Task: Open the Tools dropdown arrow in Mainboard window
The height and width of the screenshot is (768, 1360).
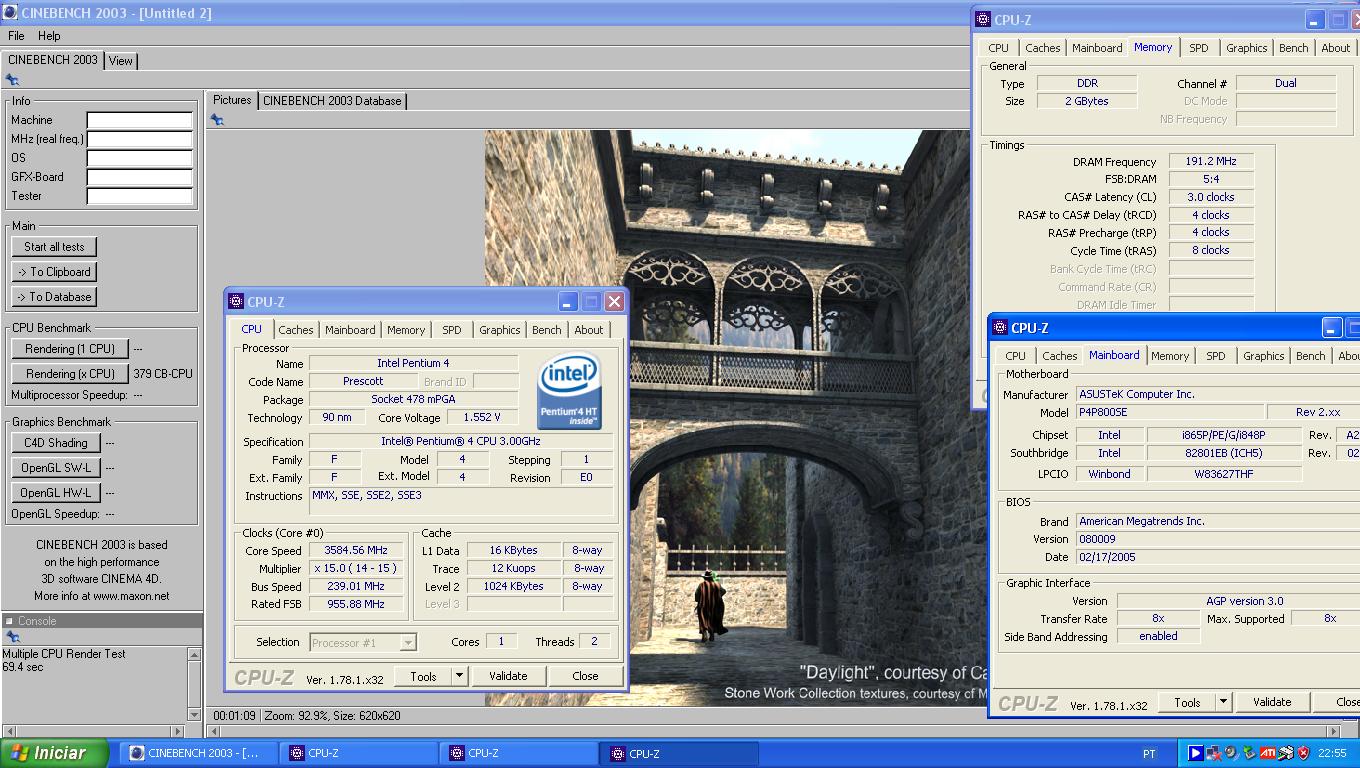Action: point(1223,702)
